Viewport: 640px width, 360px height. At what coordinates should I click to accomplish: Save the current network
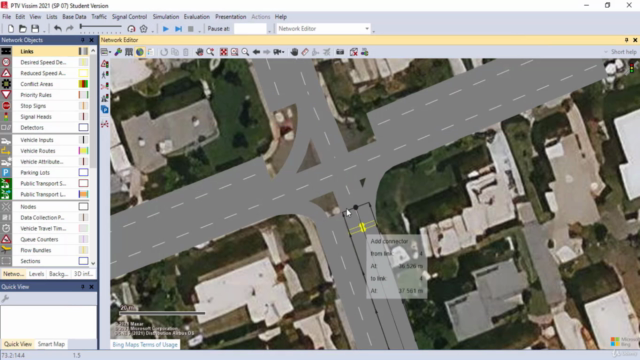pos(35,29)
